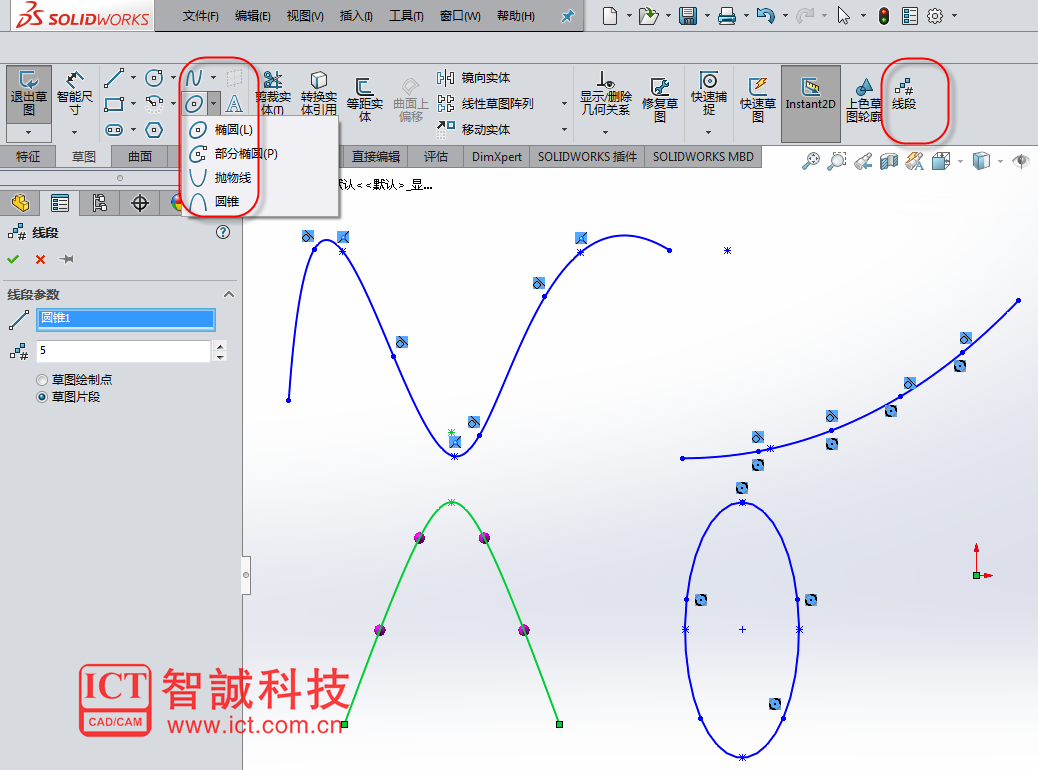The image size is (1038, 770).
Task: Click the Print icon in top toolbar
Action: point(727,16)
